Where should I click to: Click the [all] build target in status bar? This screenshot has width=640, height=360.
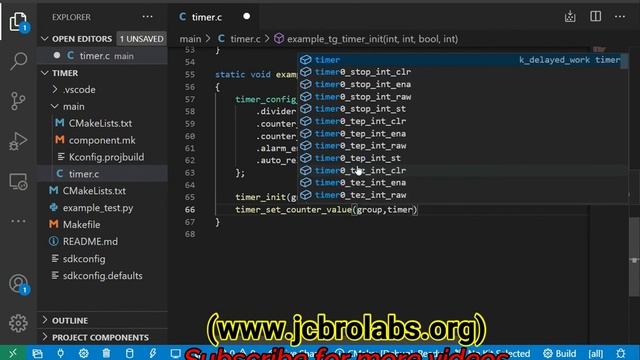[596, 353]
